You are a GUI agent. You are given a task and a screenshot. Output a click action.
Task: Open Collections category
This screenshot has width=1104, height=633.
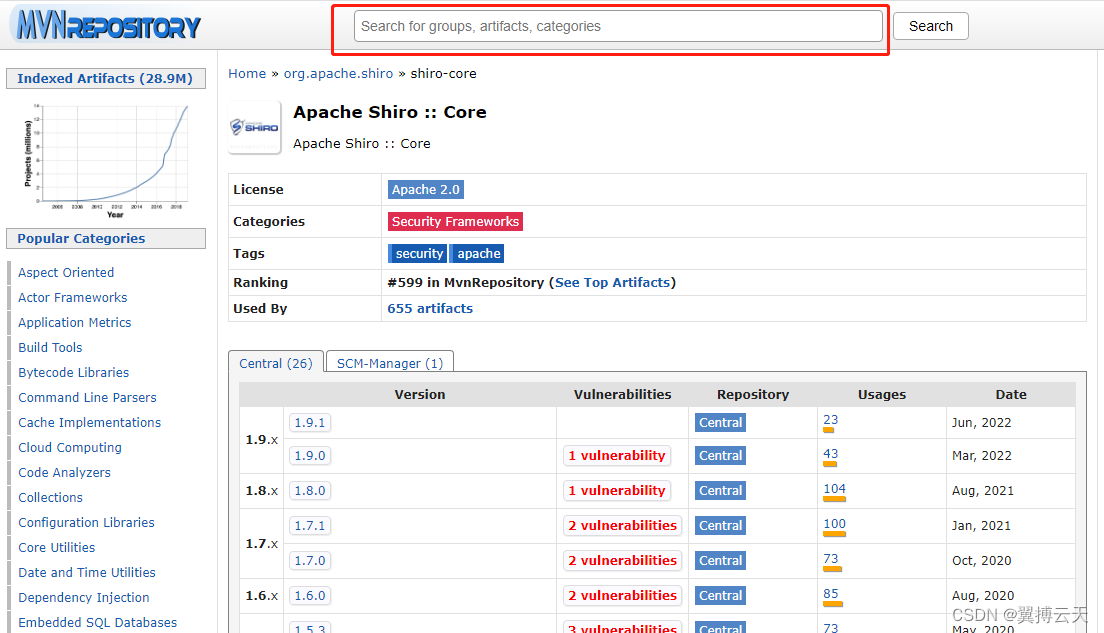50,497
